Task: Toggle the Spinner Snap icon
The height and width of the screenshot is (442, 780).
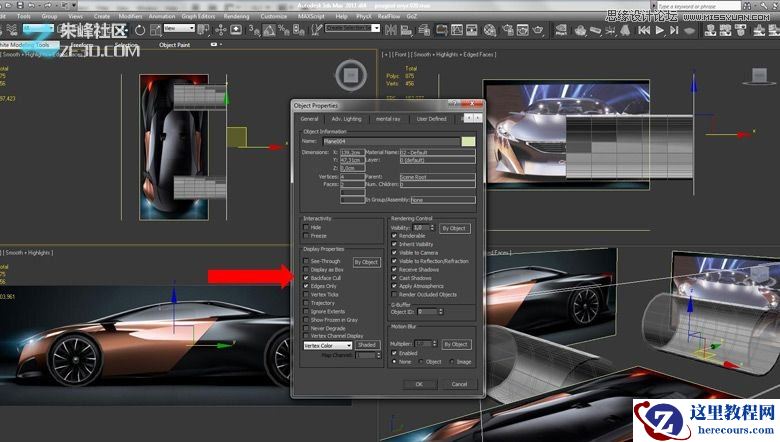Action: point(298,30)
